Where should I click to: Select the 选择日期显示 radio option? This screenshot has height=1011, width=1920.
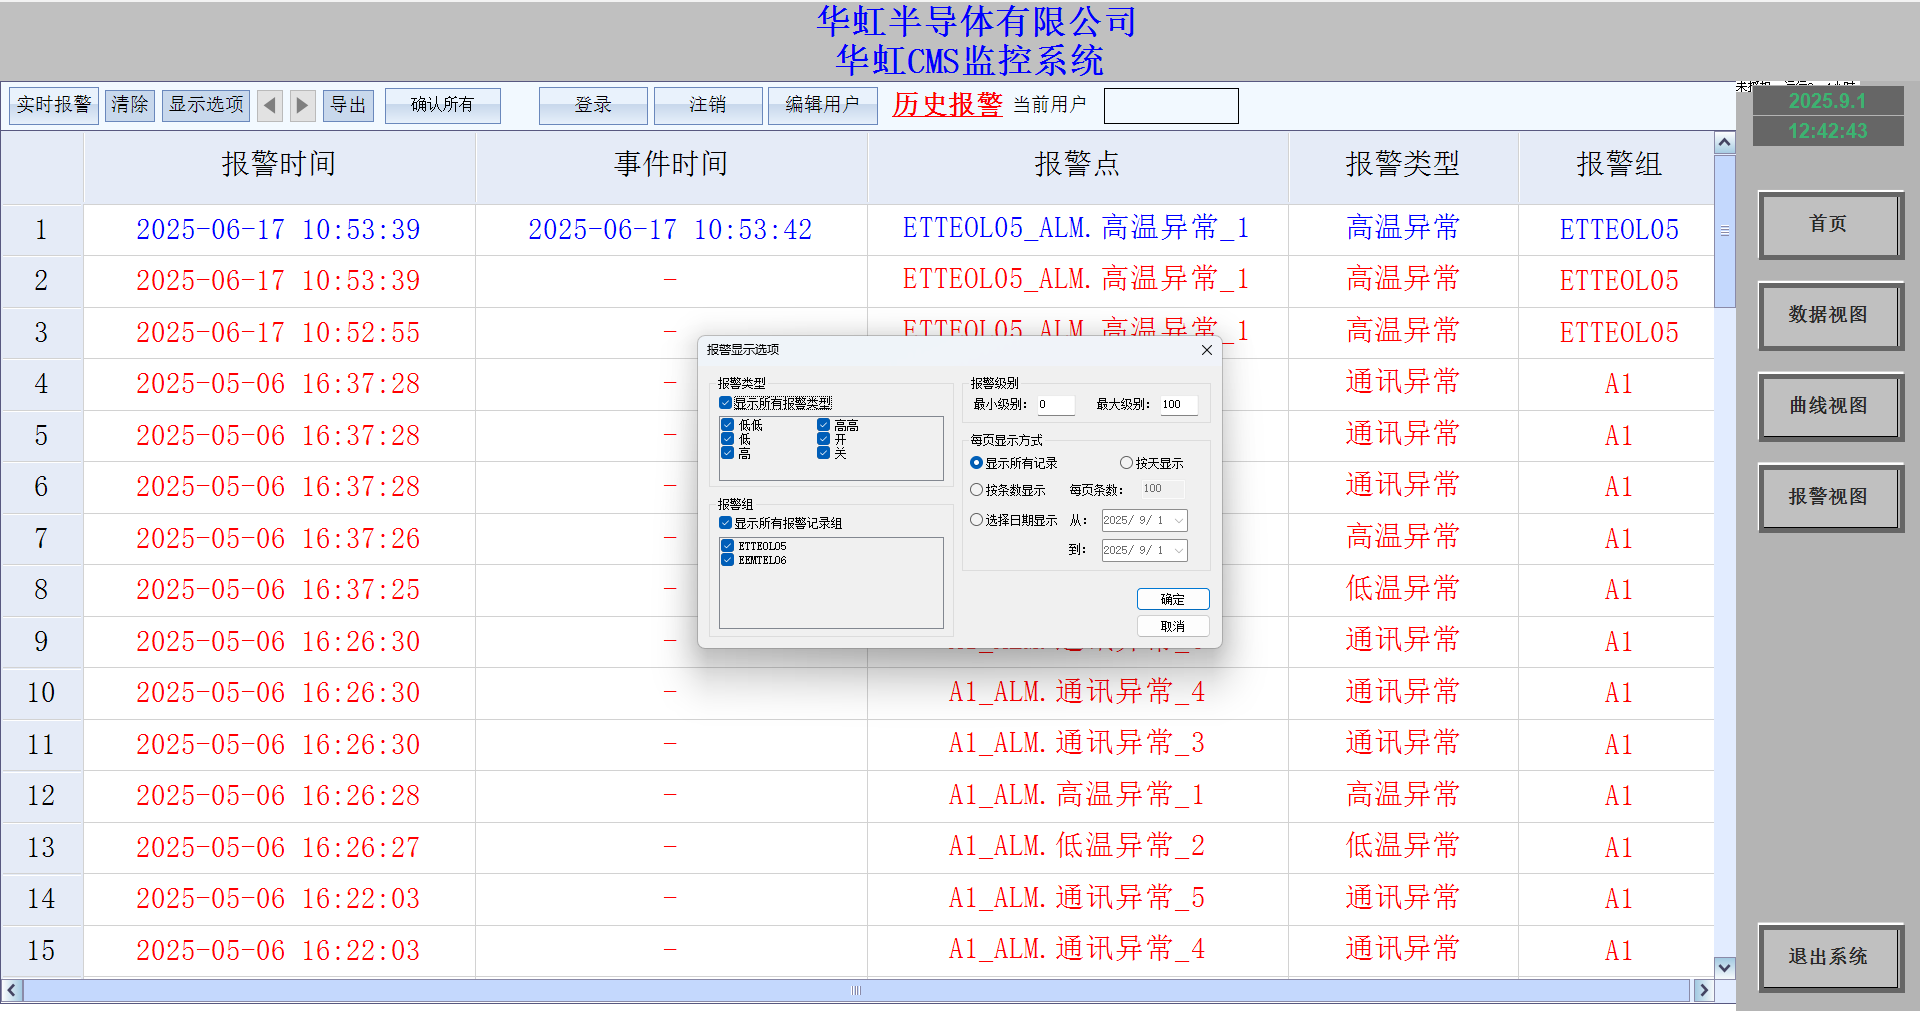(x=977, y=519)
